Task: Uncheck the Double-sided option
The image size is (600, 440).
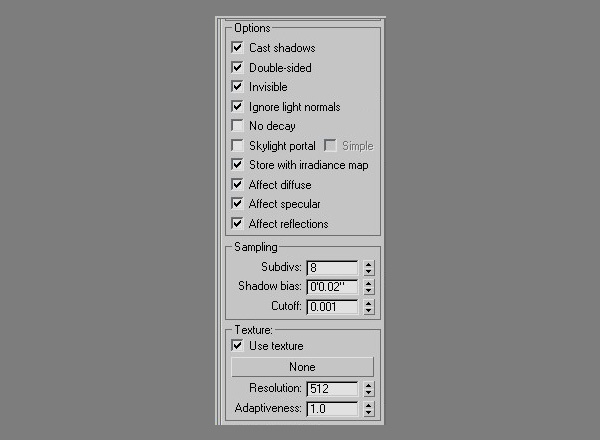Action: point(237,68)
